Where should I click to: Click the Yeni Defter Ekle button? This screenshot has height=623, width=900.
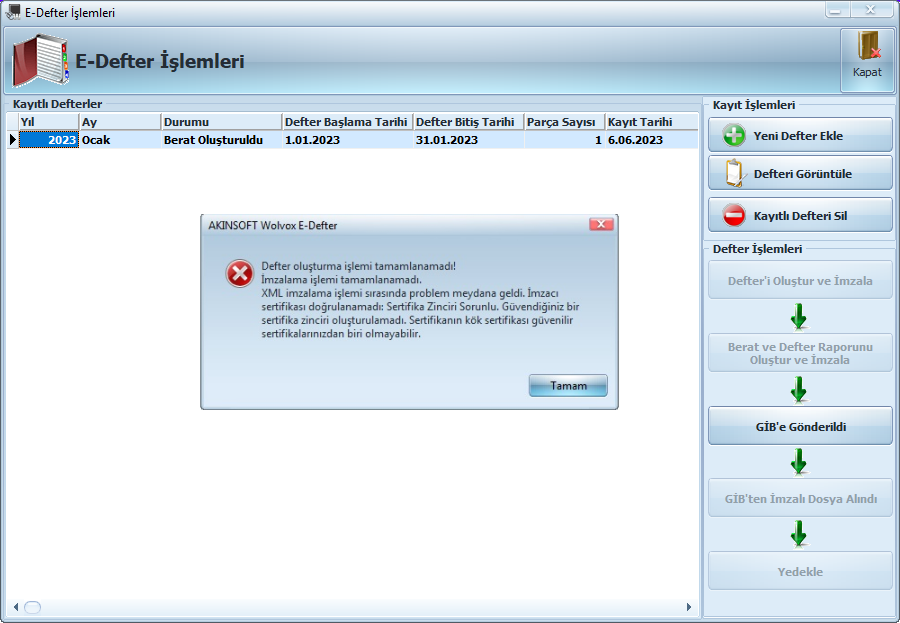click(x=800, y=136)
